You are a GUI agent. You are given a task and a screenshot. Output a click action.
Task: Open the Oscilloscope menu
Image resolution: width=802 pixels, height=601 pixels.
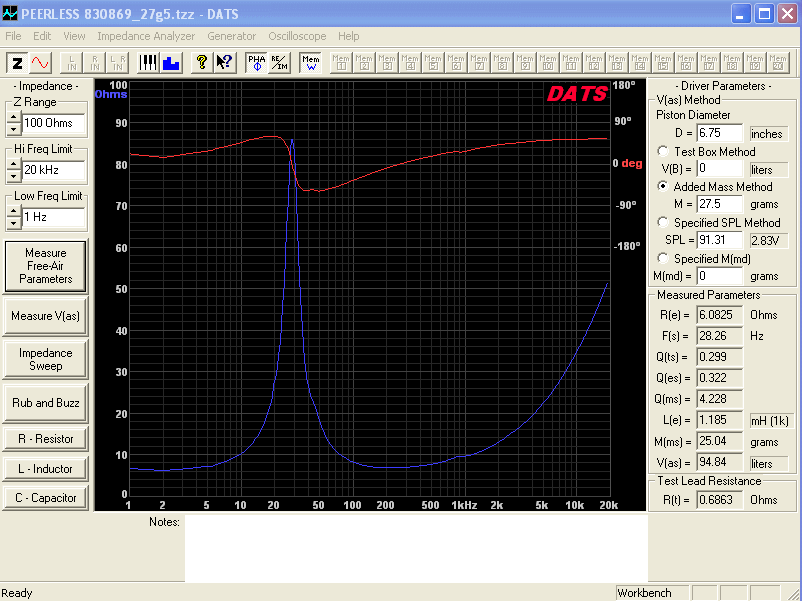pos(297,36)
